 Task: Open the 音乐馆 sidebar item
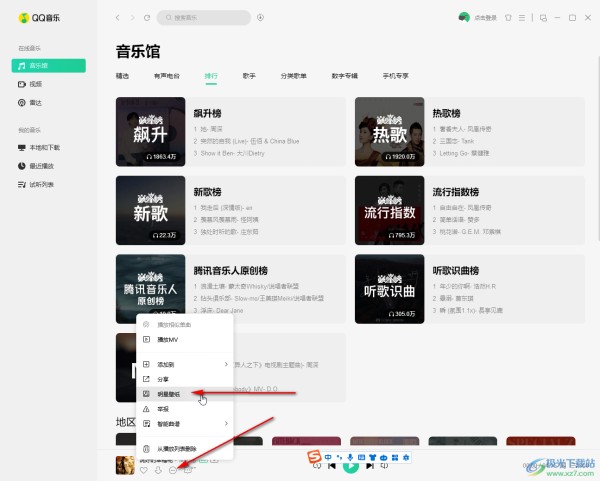point(49,65)
